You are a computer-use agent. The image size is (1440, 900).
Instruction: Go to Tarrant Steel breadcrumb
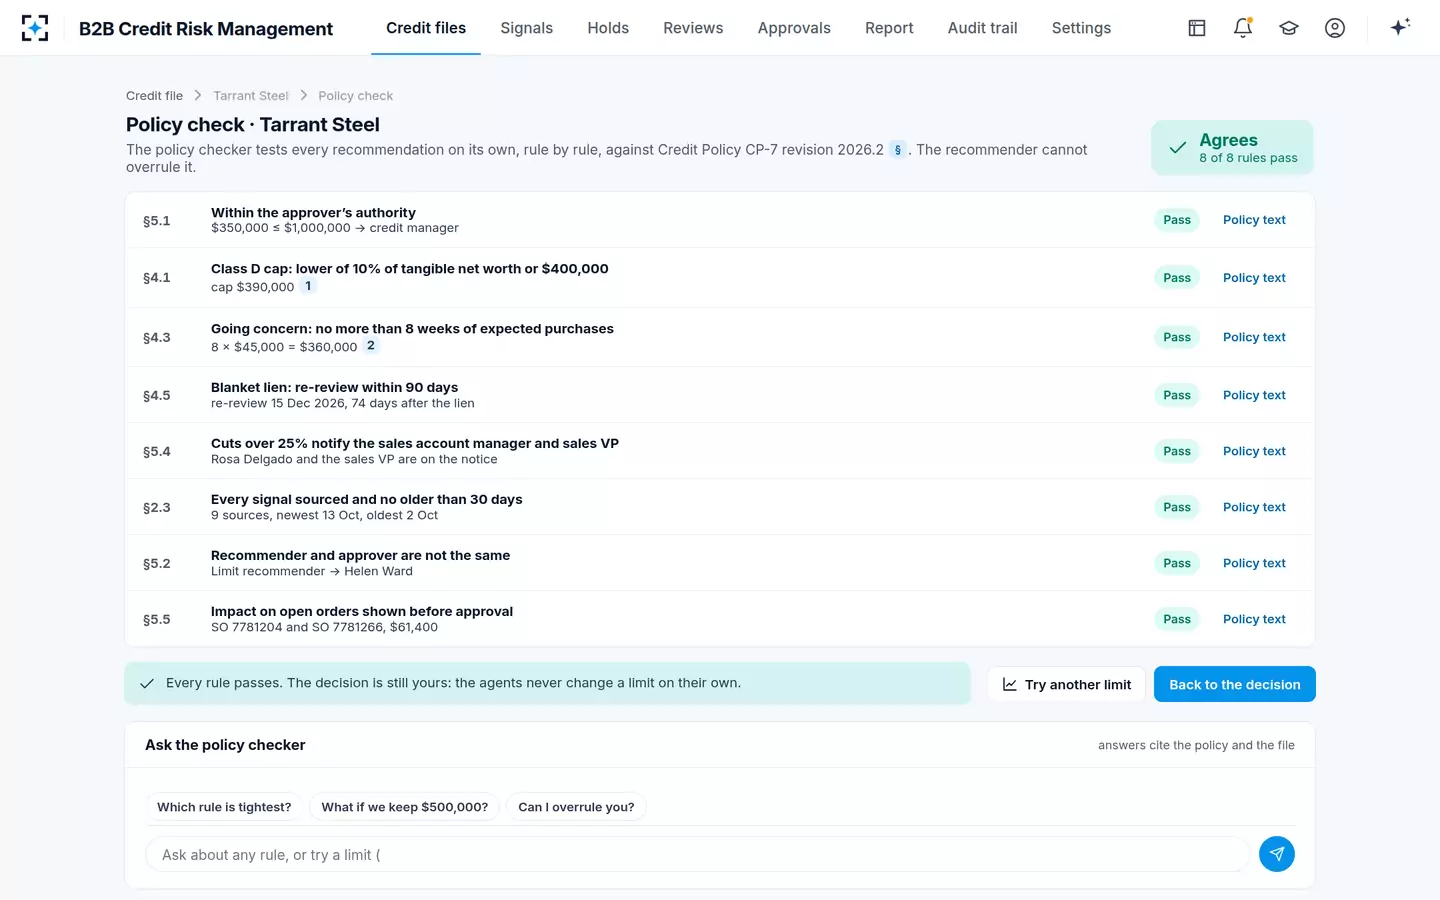251,96
